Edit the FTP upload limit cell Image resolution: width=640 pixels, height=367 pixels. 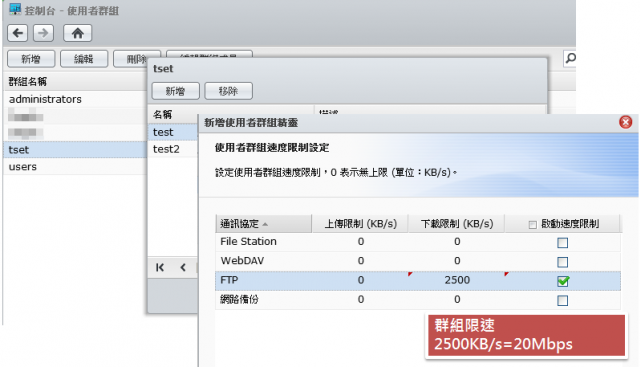point(360,280)
